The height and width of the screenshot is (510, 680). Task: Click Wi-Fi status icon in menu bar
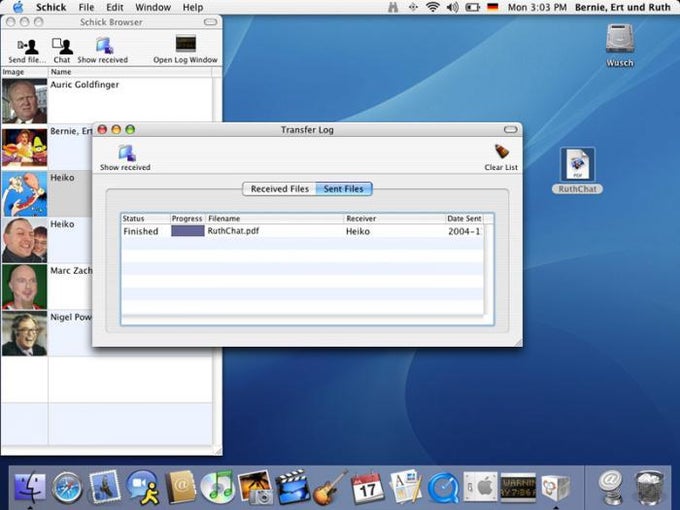[x=432, y=7]
